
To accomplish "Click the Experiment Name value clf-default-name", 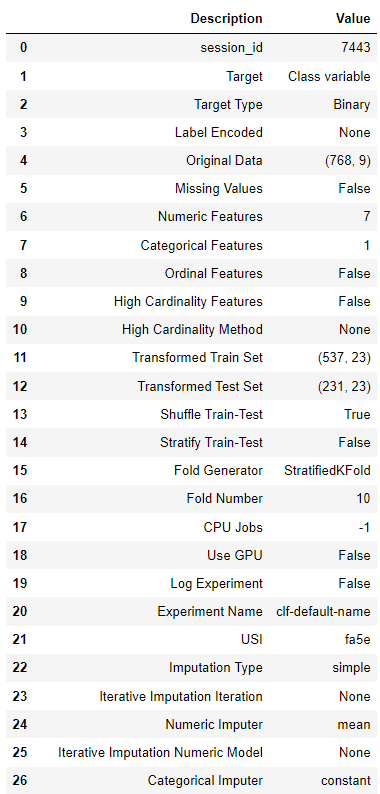I will coord(323,611).
